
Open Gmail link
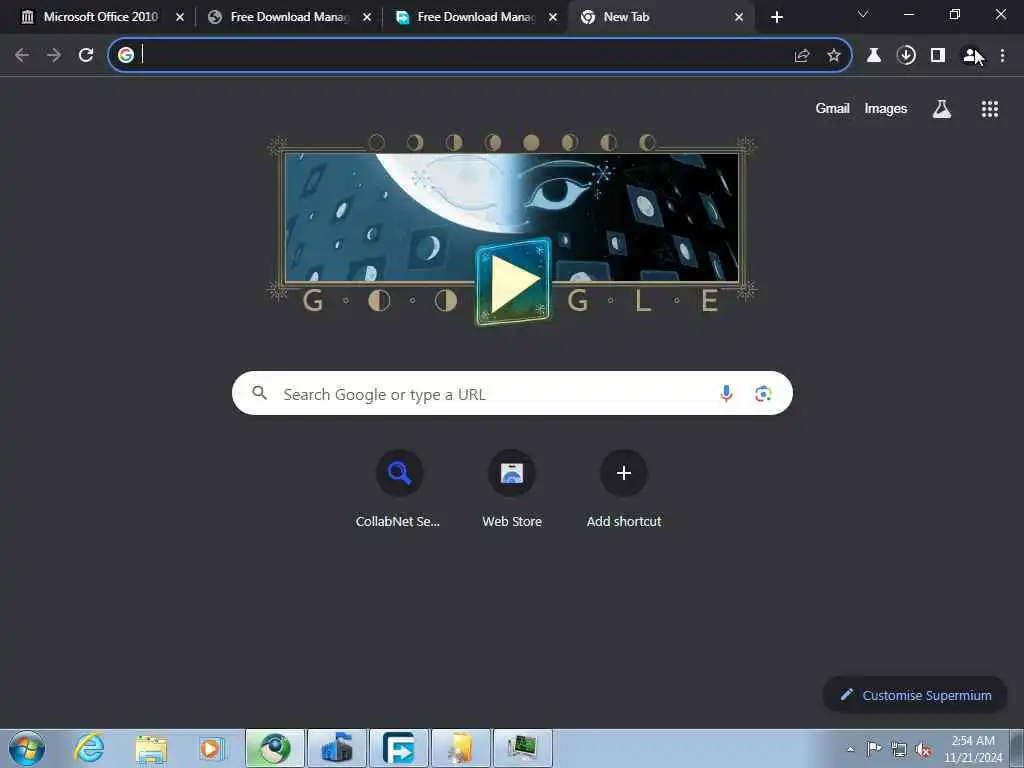[x=832, y=108]
